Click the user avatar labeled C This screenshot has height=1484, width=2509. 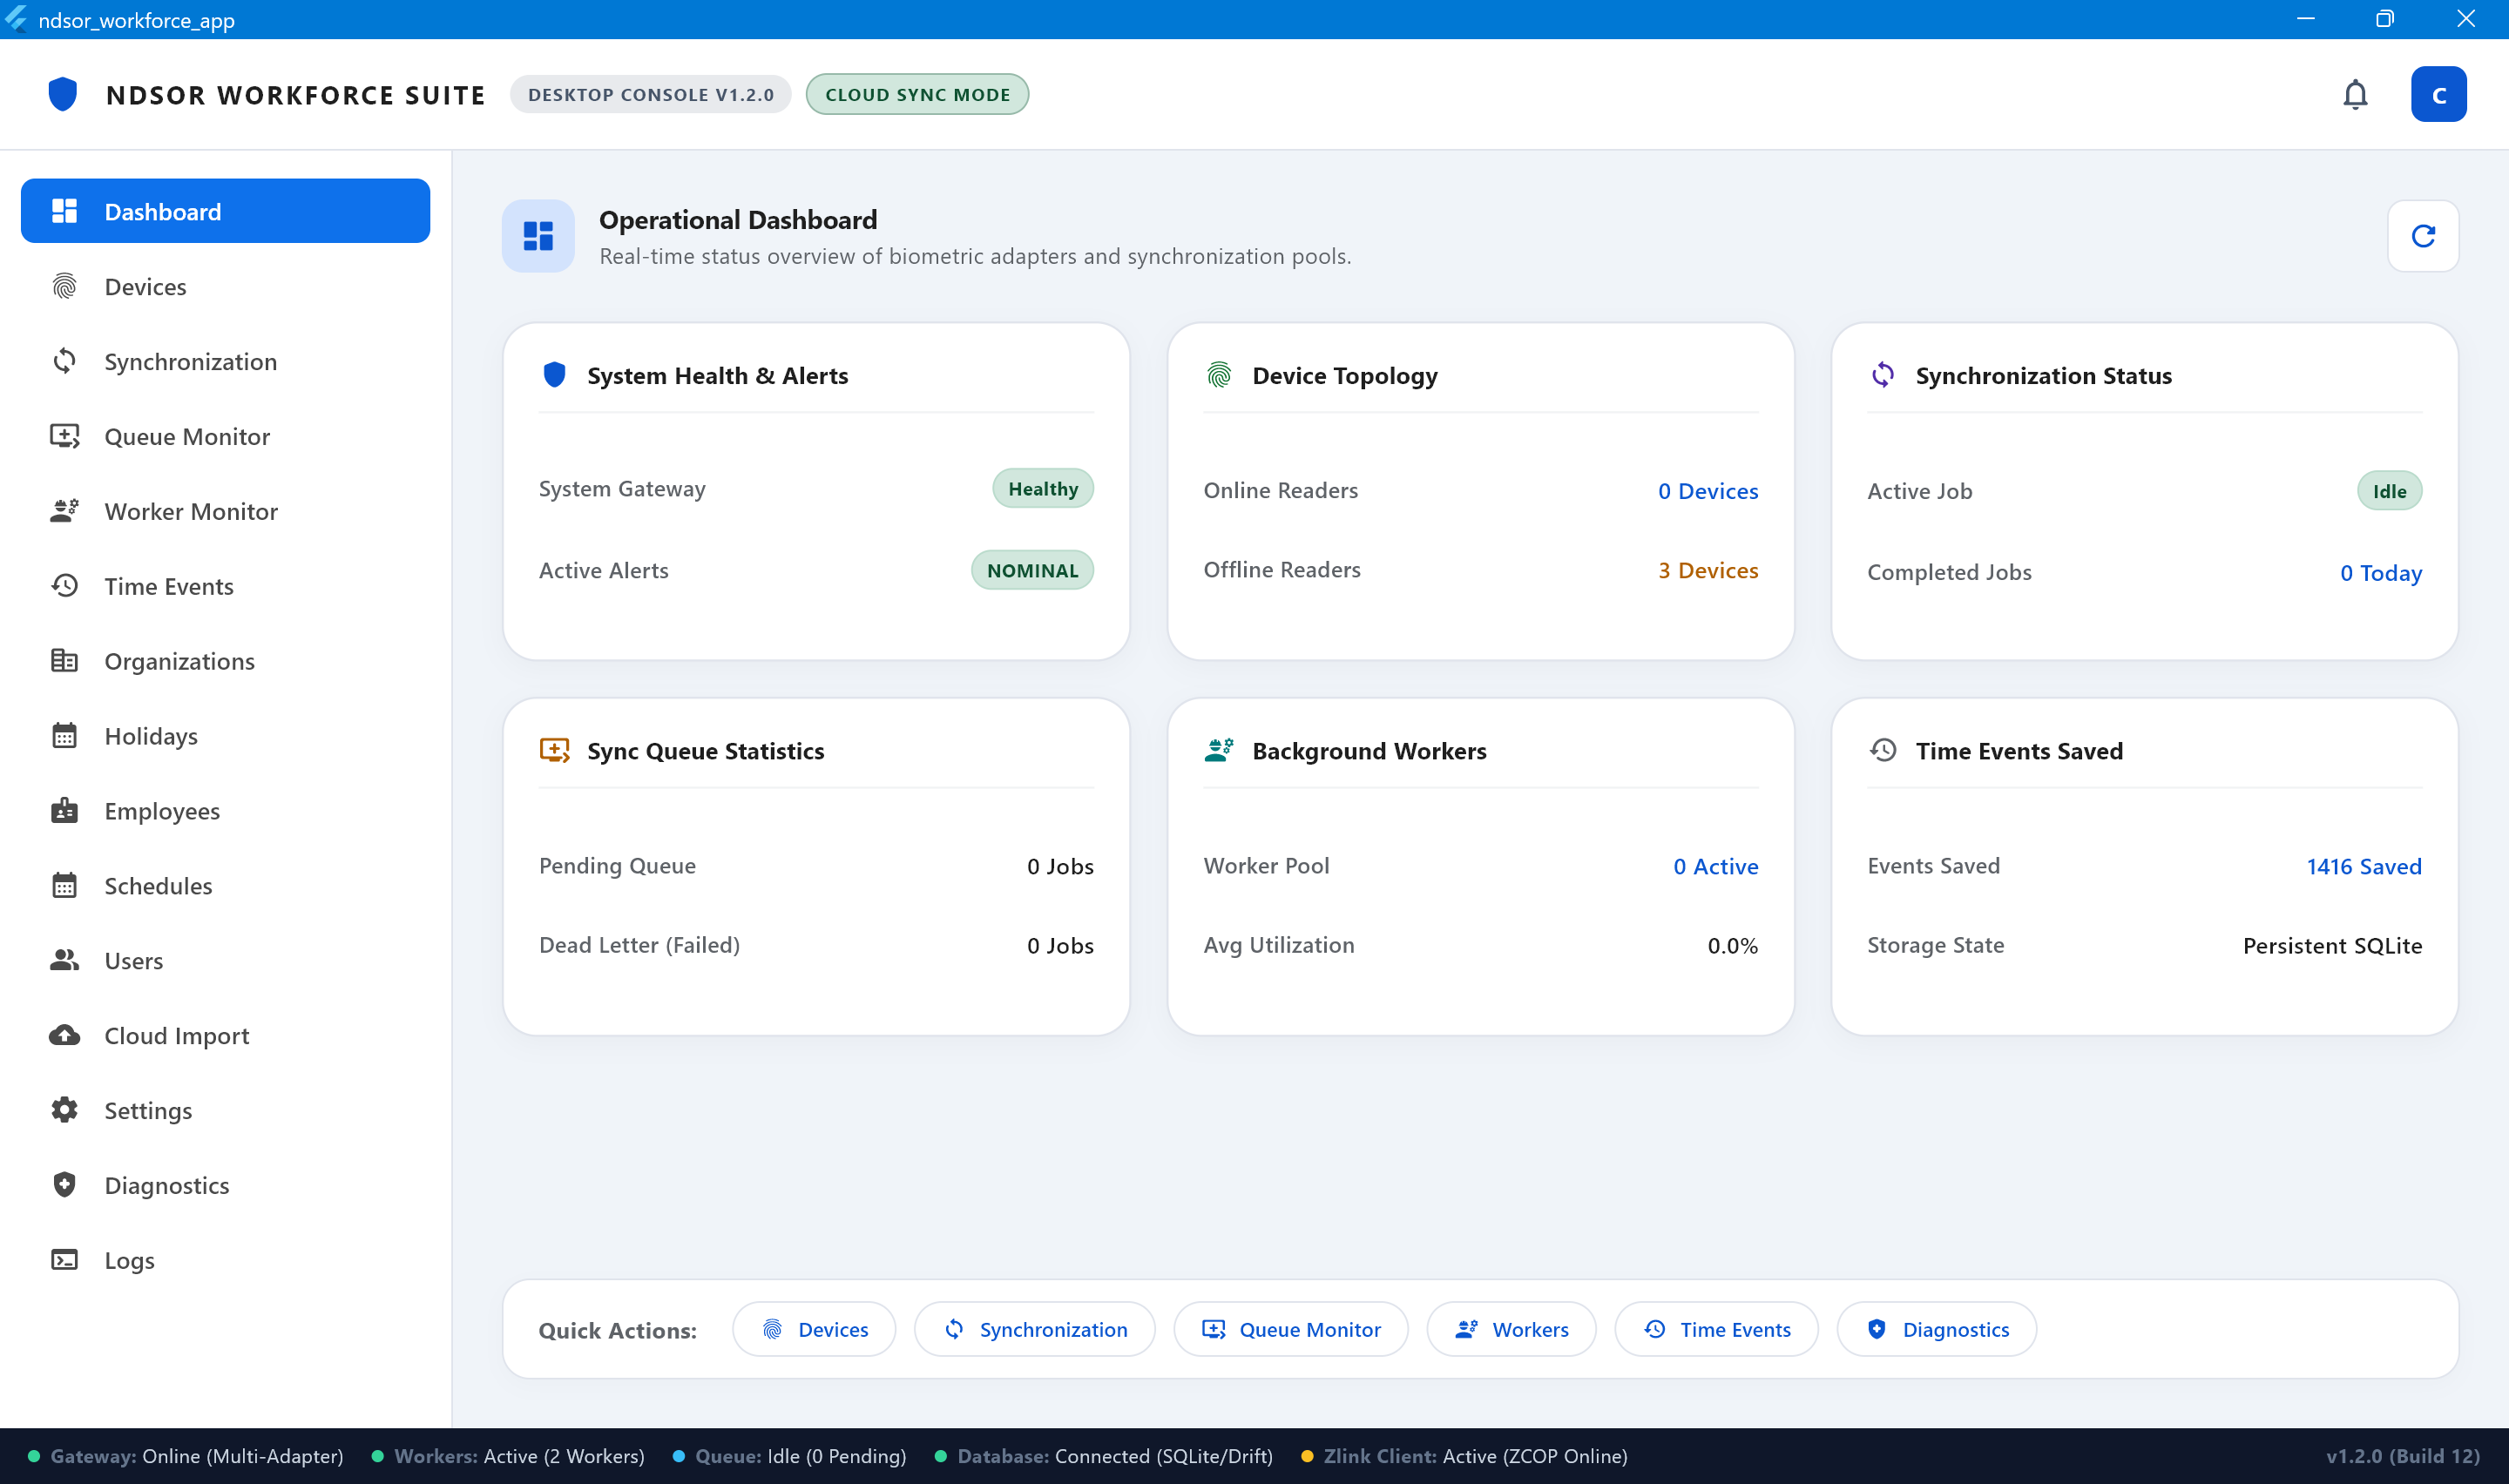tap(2438, 94)
